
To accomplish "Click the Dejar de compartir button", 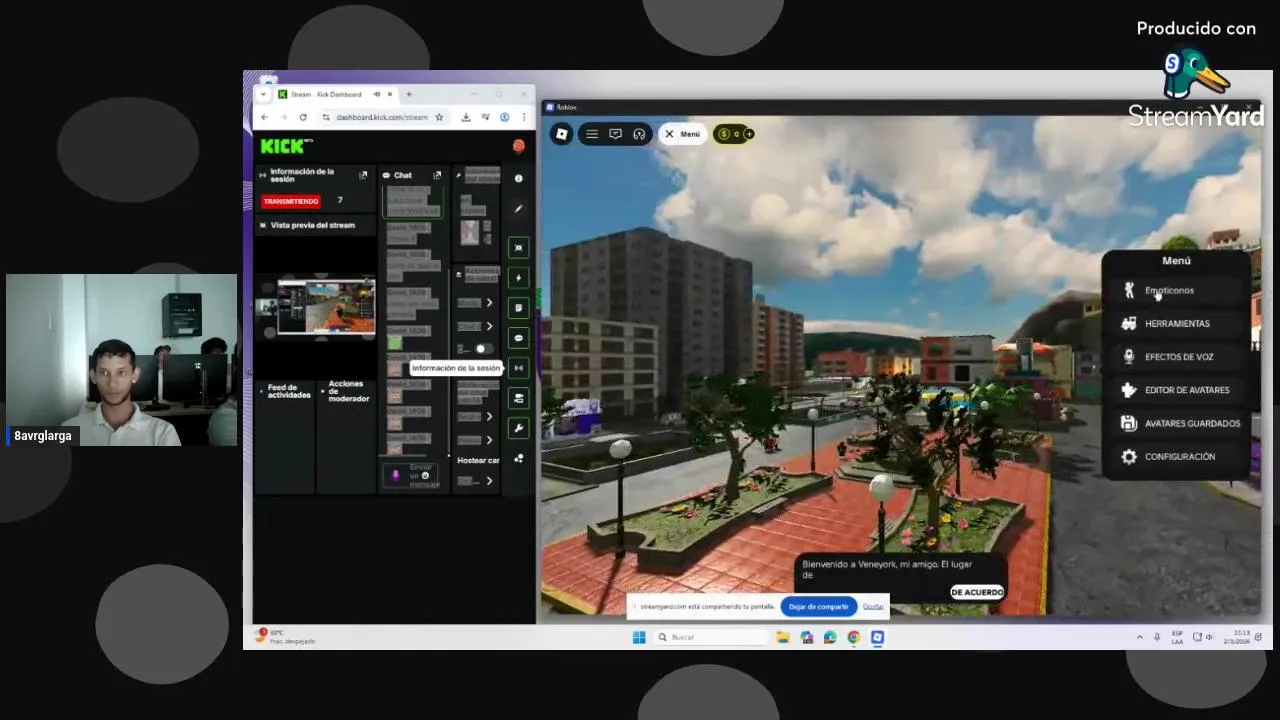I will (818, 607).
